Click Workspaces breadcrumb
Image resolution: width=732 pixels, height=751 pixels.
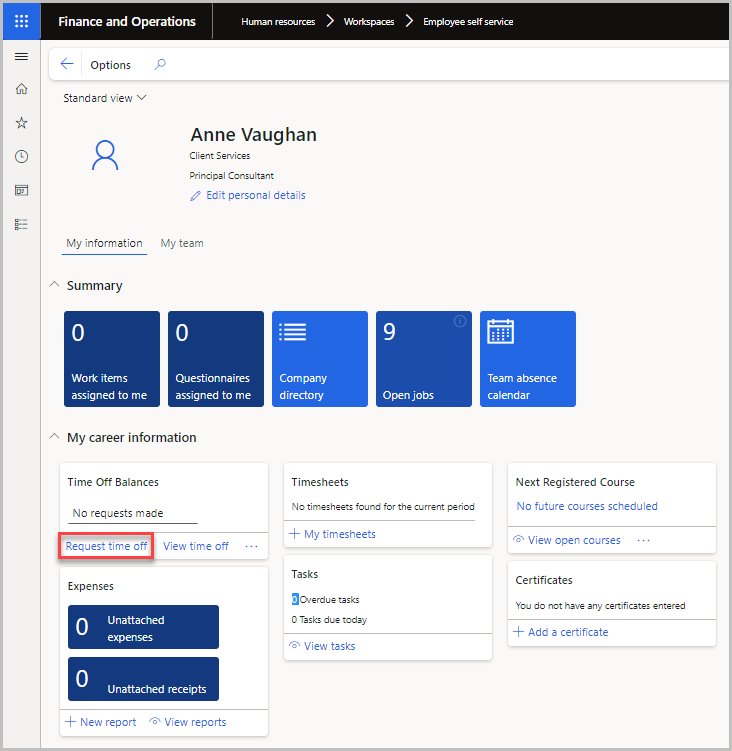[x=369, y=22]
